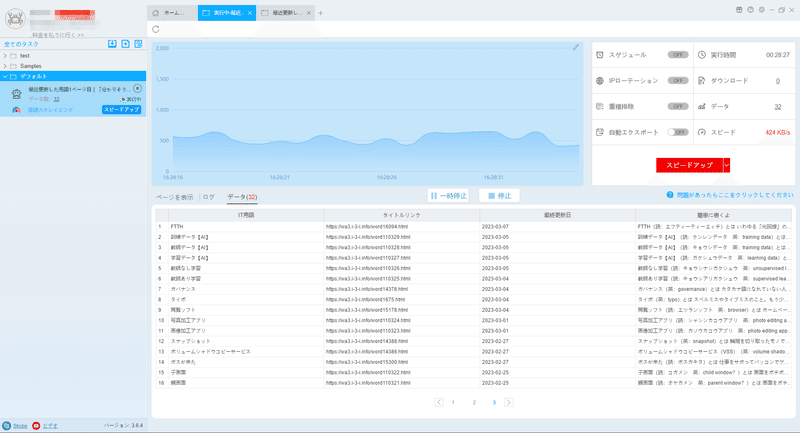Screen dimensions: 800x433
Task: Click the third icon beside 全てのタスク header
Action: click(x=138, y=44)
